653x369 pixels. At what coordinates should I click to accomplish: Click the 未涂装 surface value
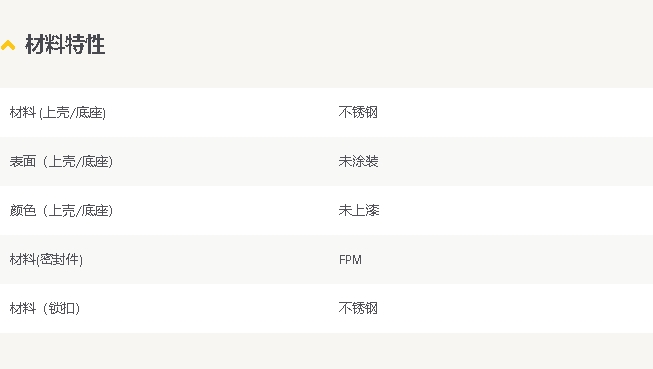click(x=359, y=162)
